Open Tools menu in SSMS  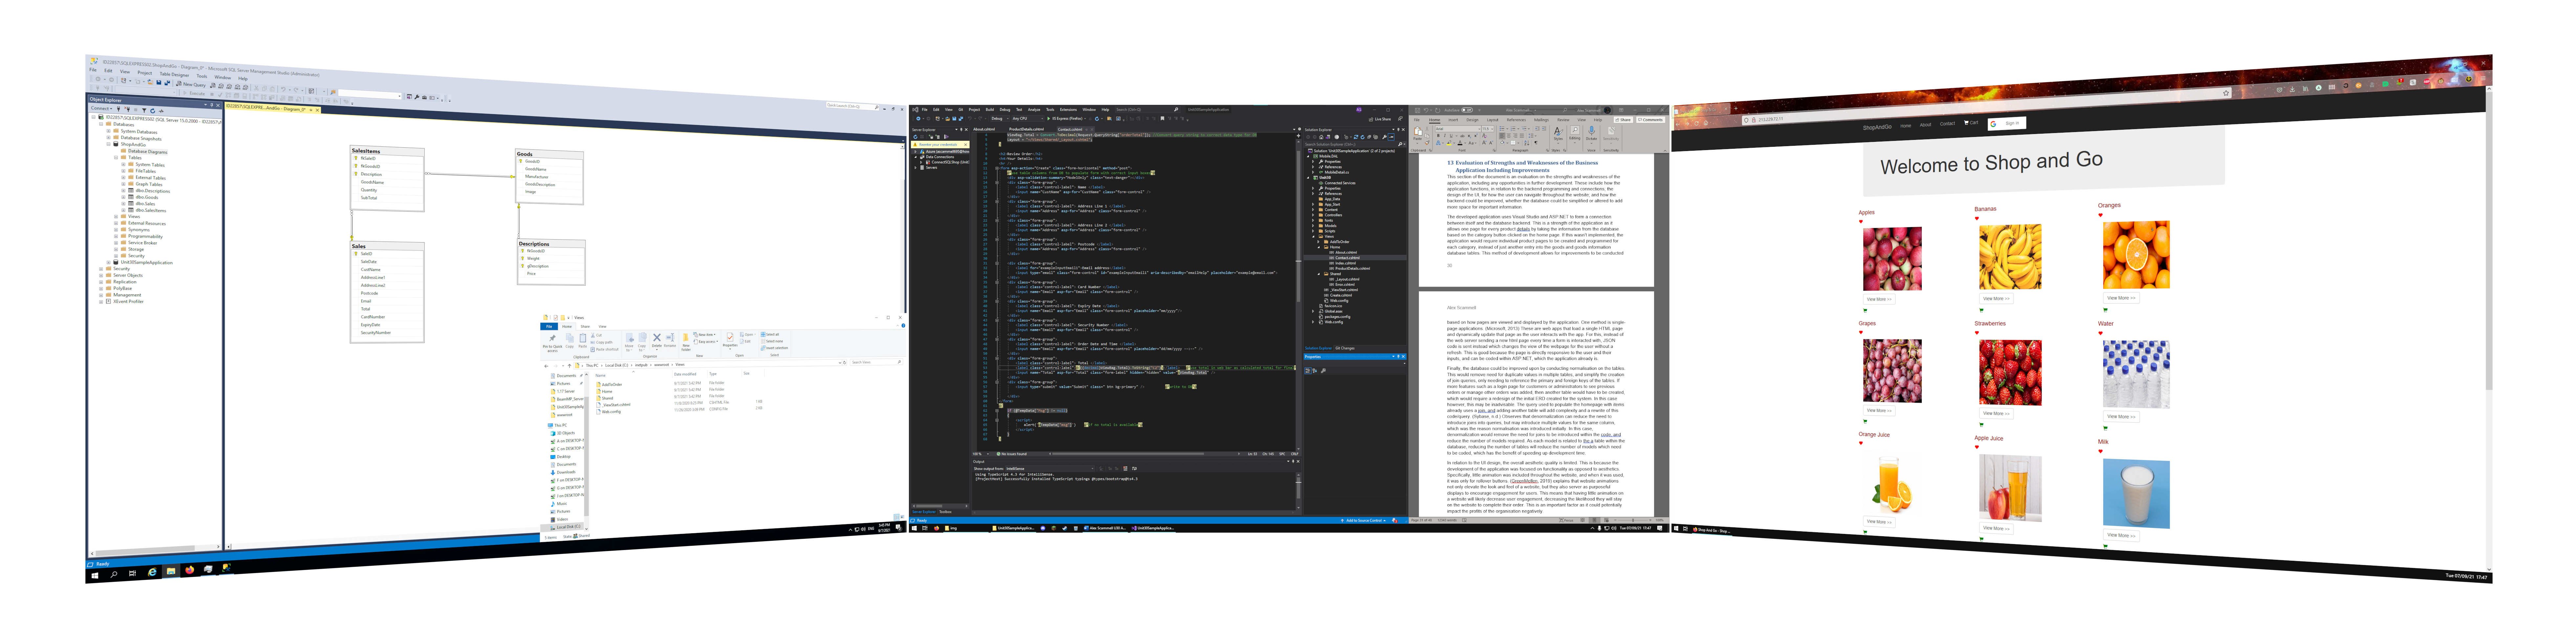pyautogui.click(x=202, y=76)
